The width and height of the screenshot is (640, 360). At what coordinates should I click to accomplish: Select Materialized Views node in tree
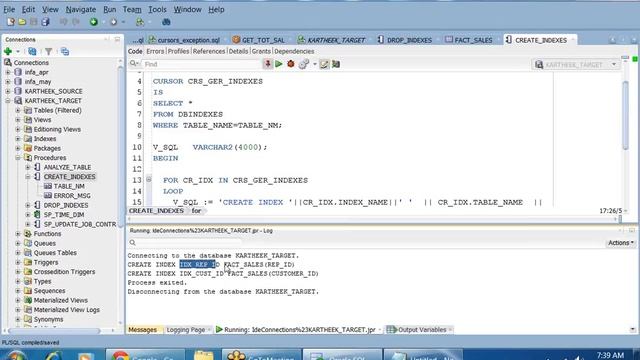point(60,300)
